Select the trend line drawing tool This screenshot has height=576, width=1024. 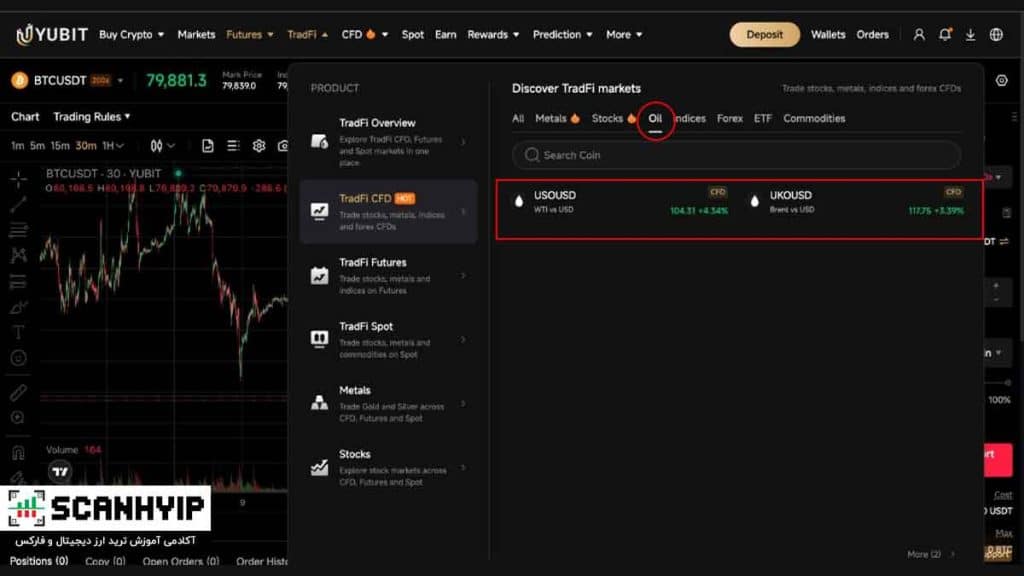[x=18, y=204]
